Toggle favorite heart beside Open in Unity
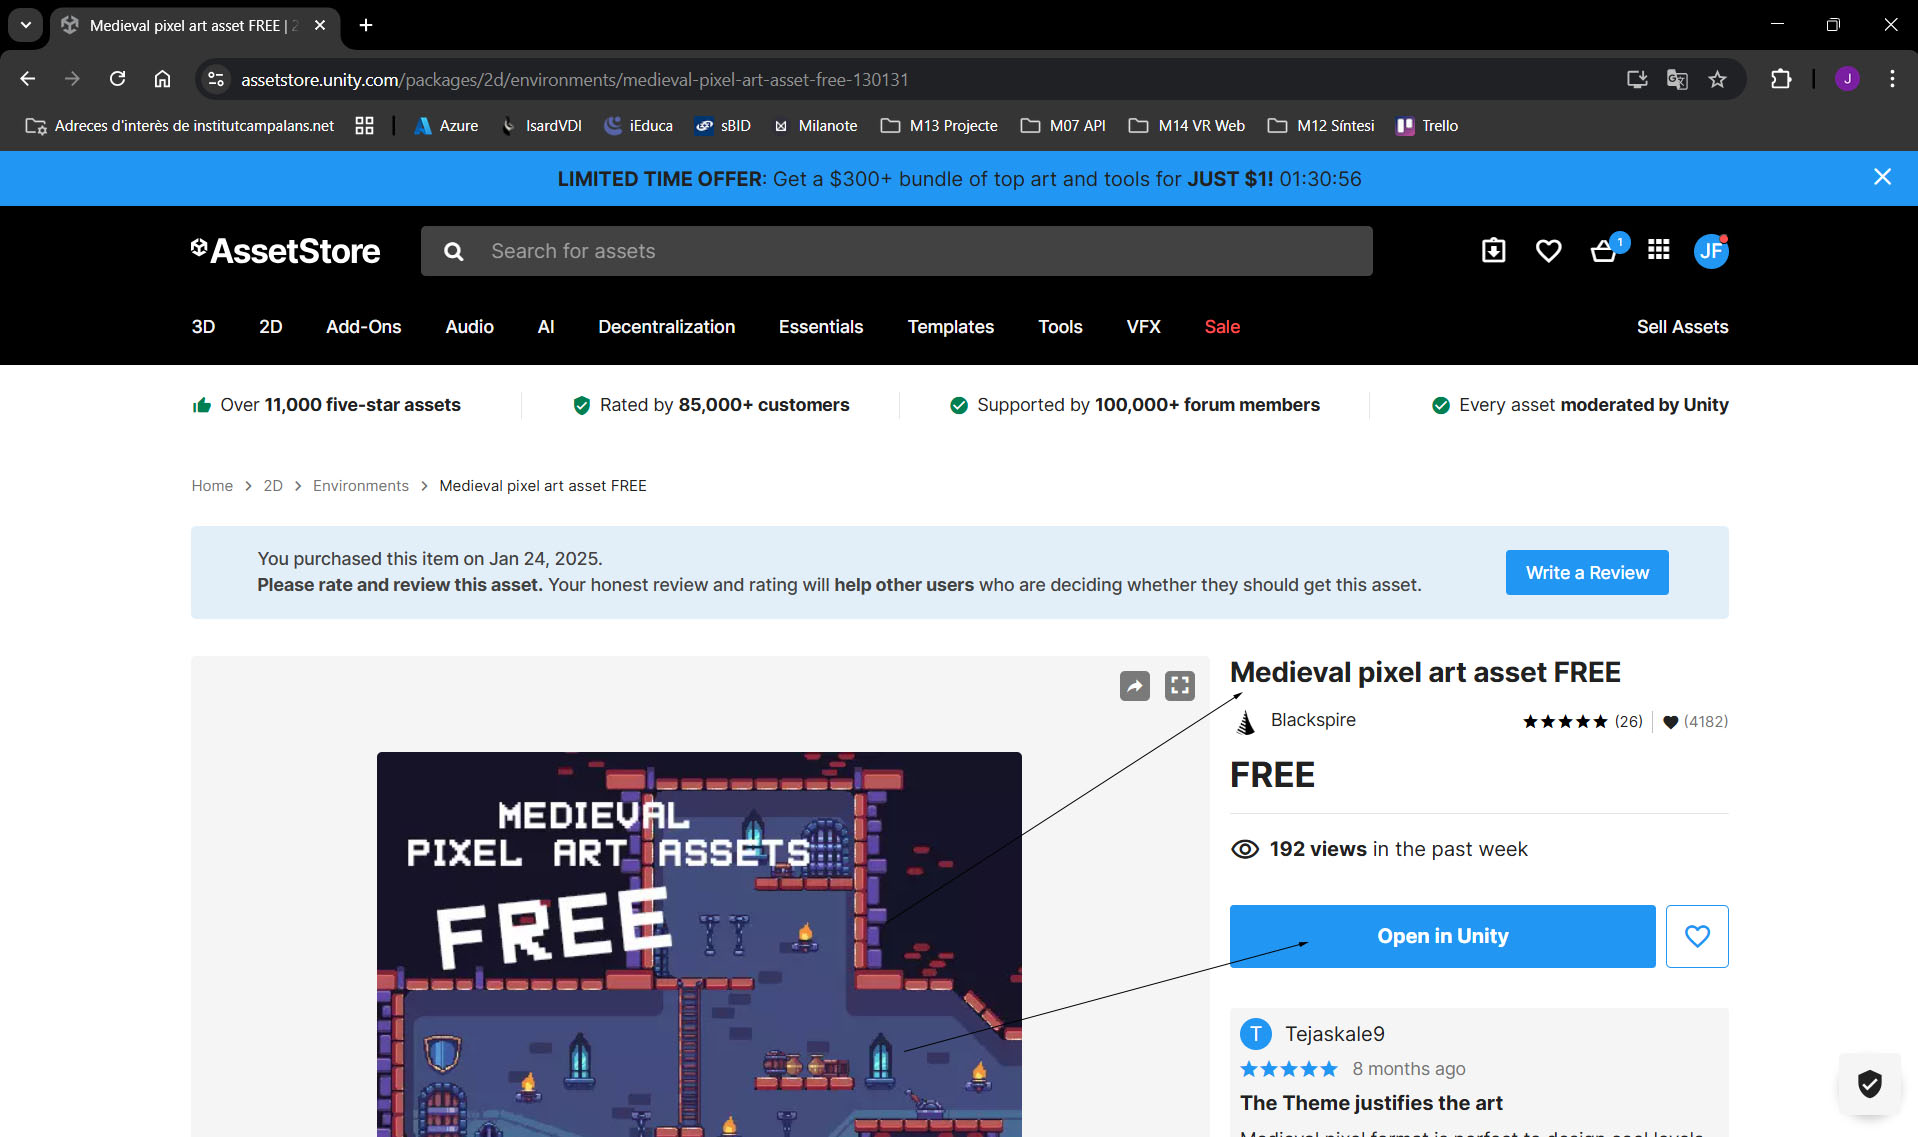The width and height of the screenshot is (1918, 1137). point(1697,936)
